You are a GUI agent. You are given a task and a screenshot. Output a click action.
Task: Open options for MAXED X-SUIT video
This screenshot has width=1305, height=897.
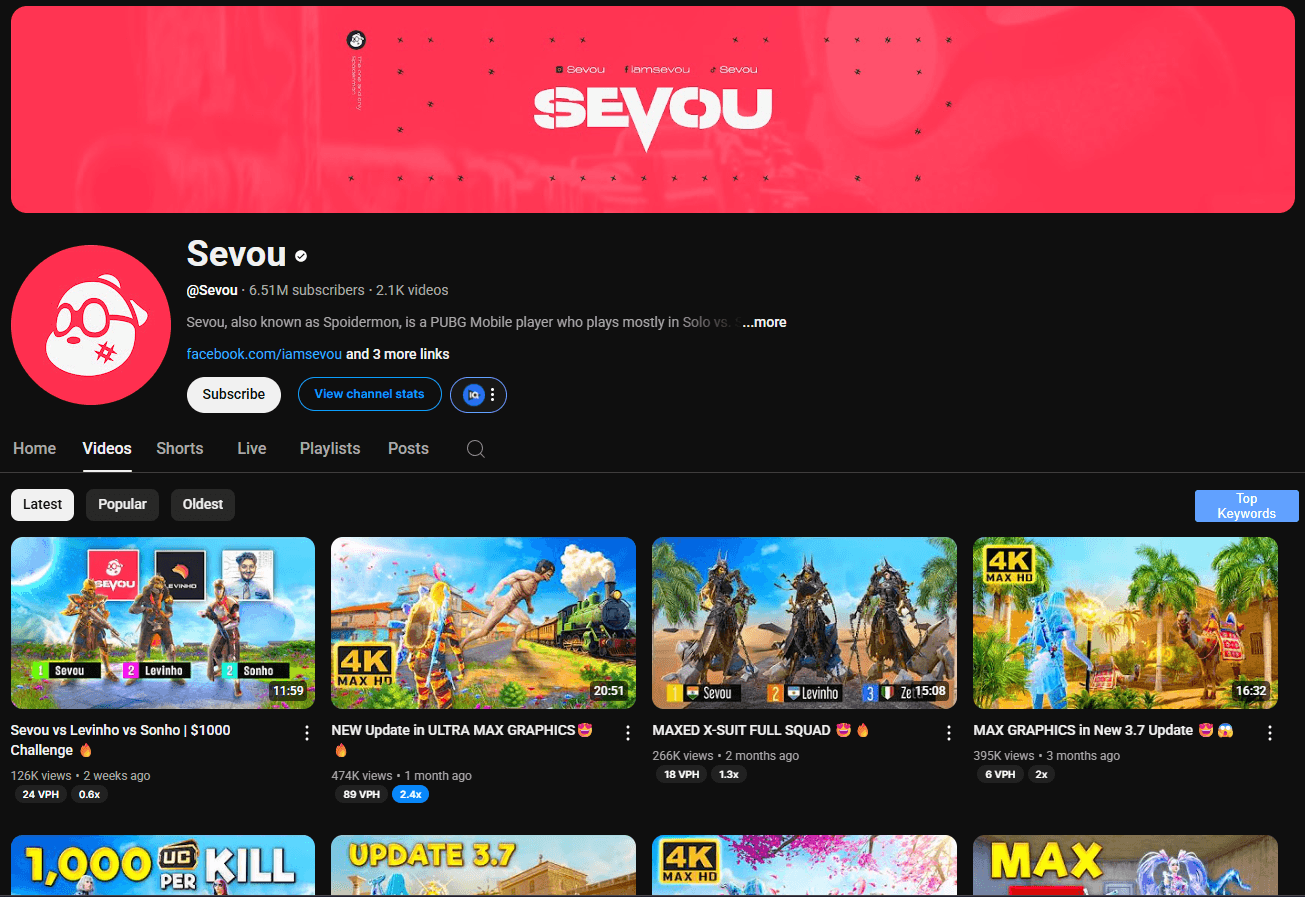point(949,733)
